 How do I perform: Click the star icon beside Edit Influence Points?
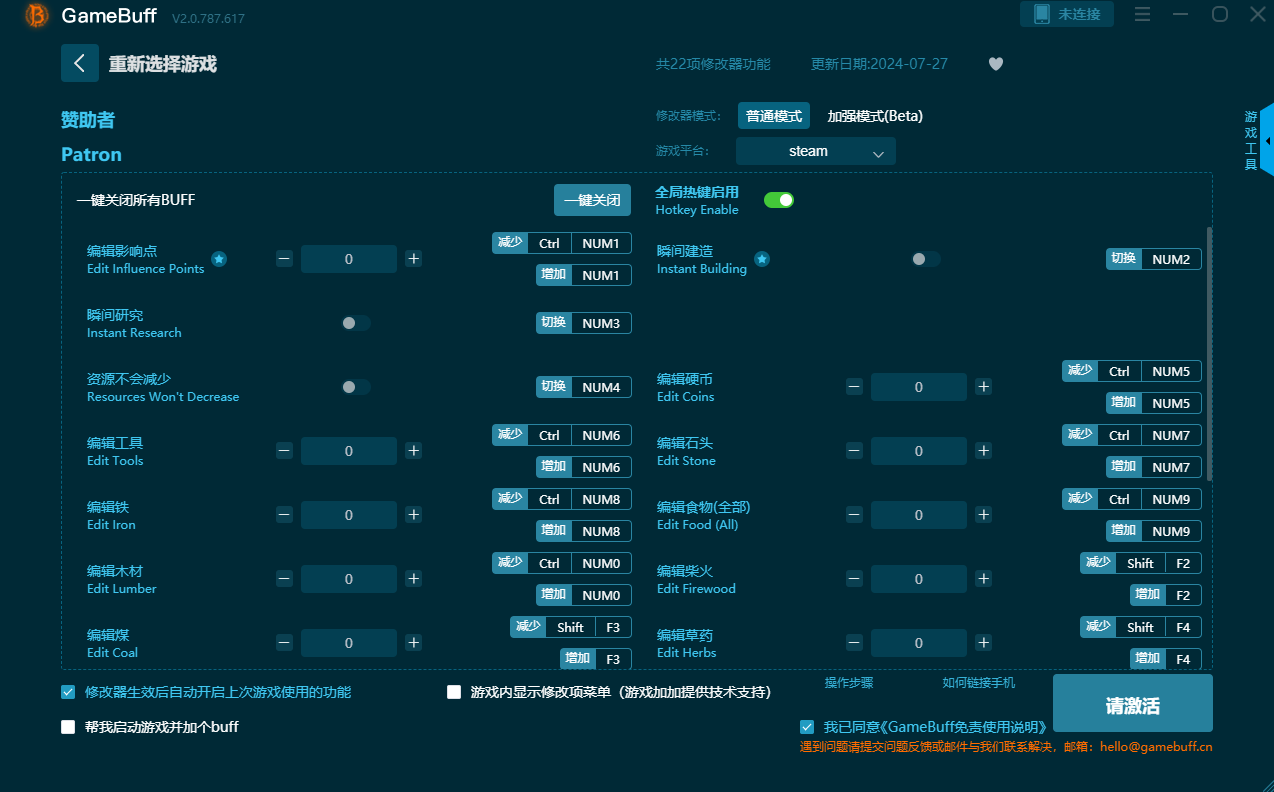[x=219, y=259]
